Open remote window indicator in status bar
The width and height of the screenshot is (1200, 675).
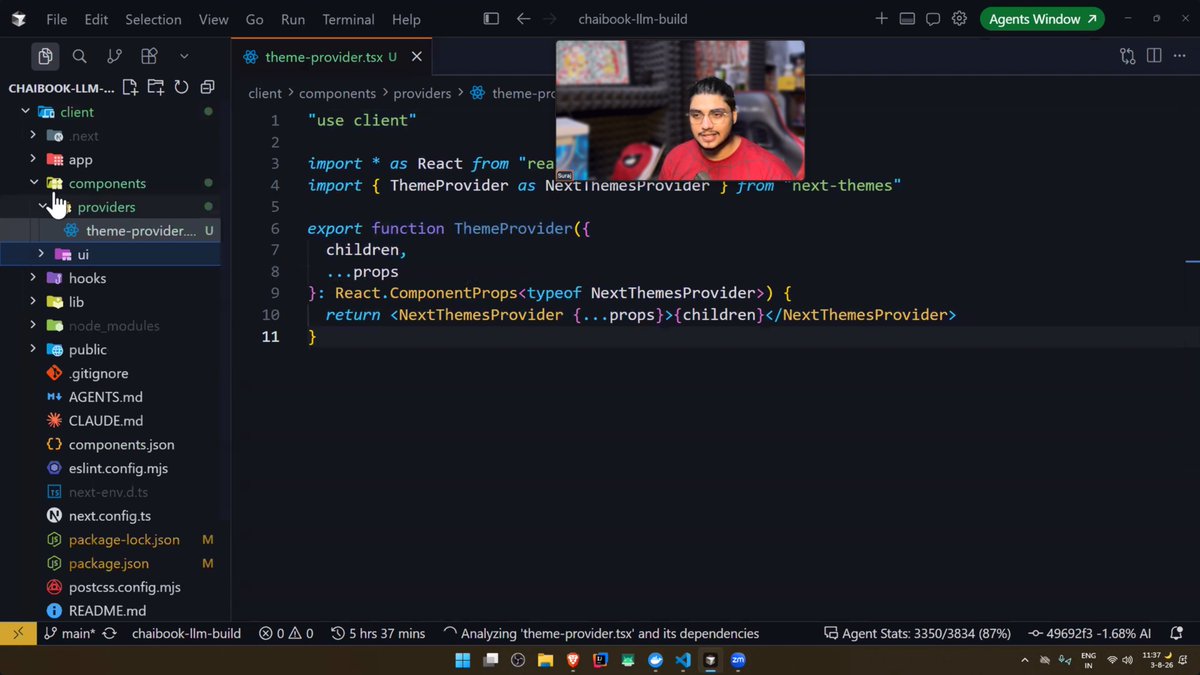(18, 633)
